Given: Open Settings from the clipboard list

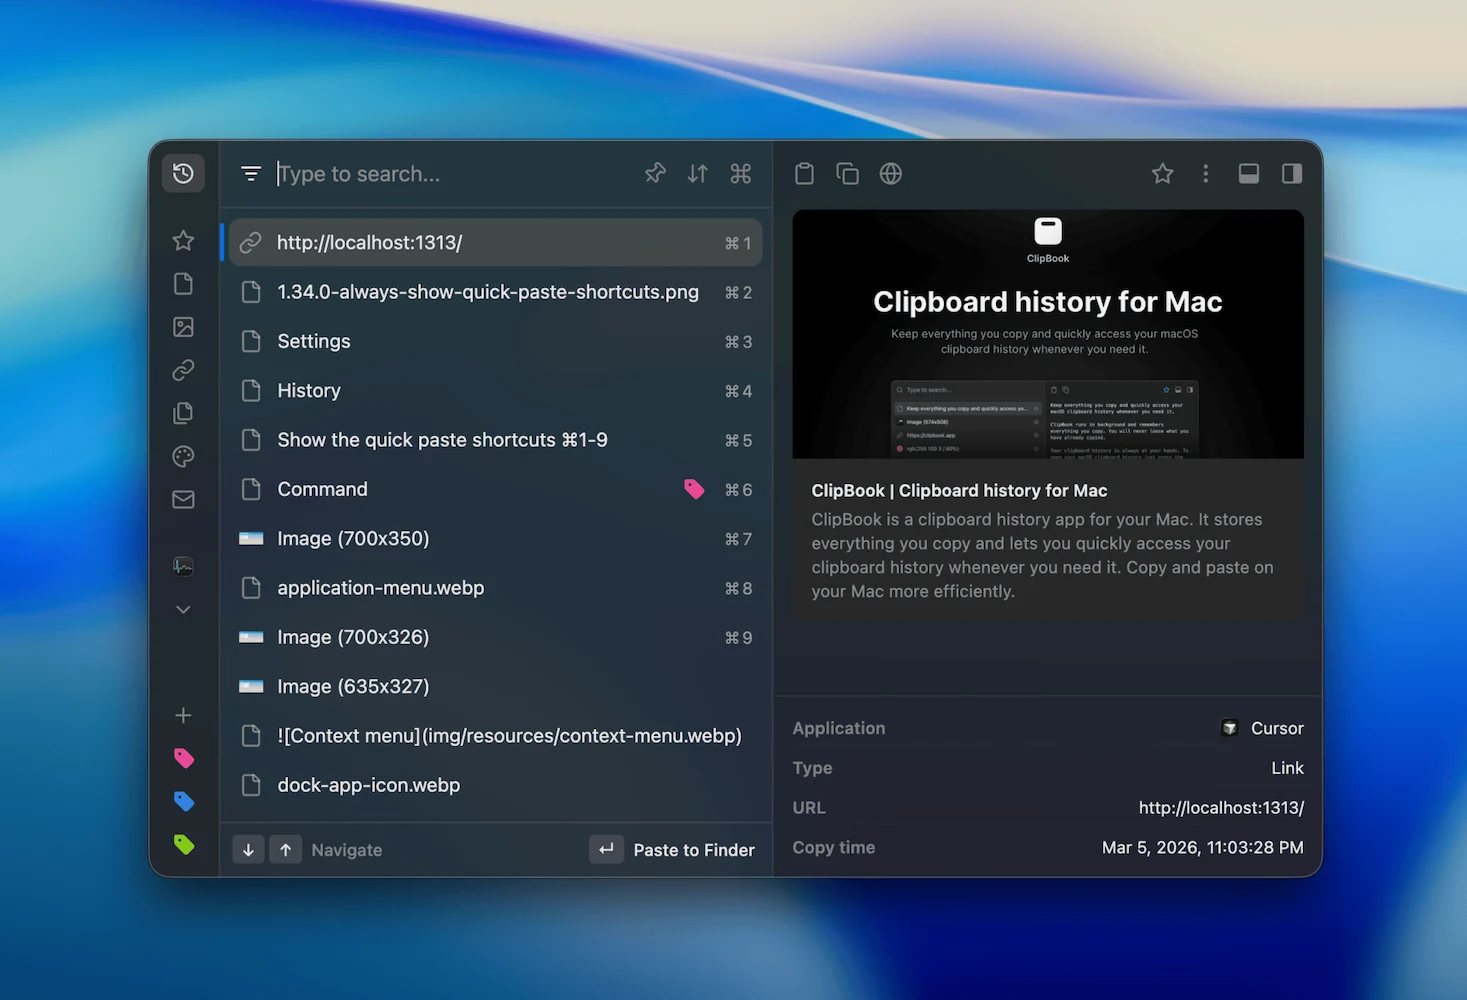Looking at the screenshot, I should pos(313,341).
